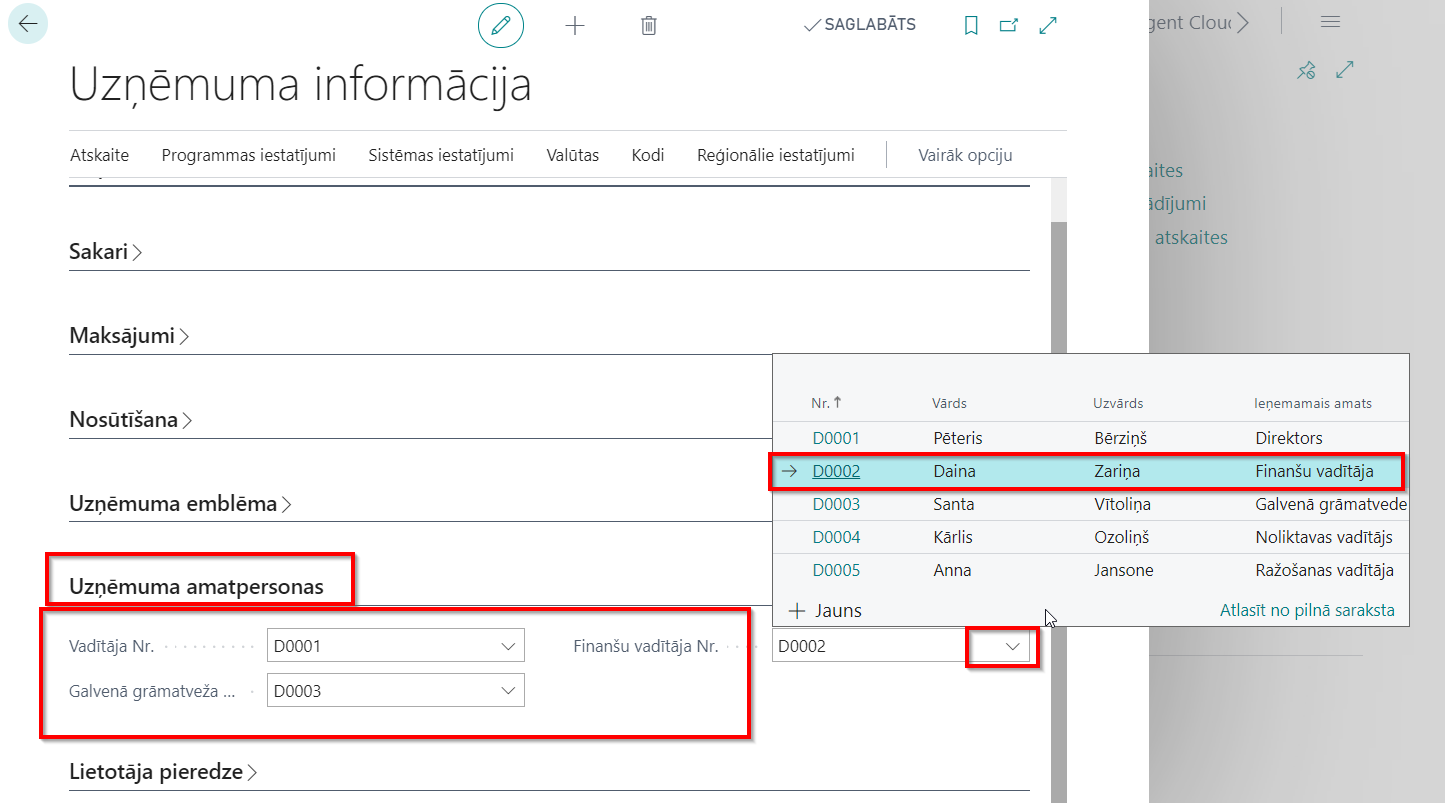Click chevron next to Cloud heading
1445x803 pixels.
coord(1243,22)
